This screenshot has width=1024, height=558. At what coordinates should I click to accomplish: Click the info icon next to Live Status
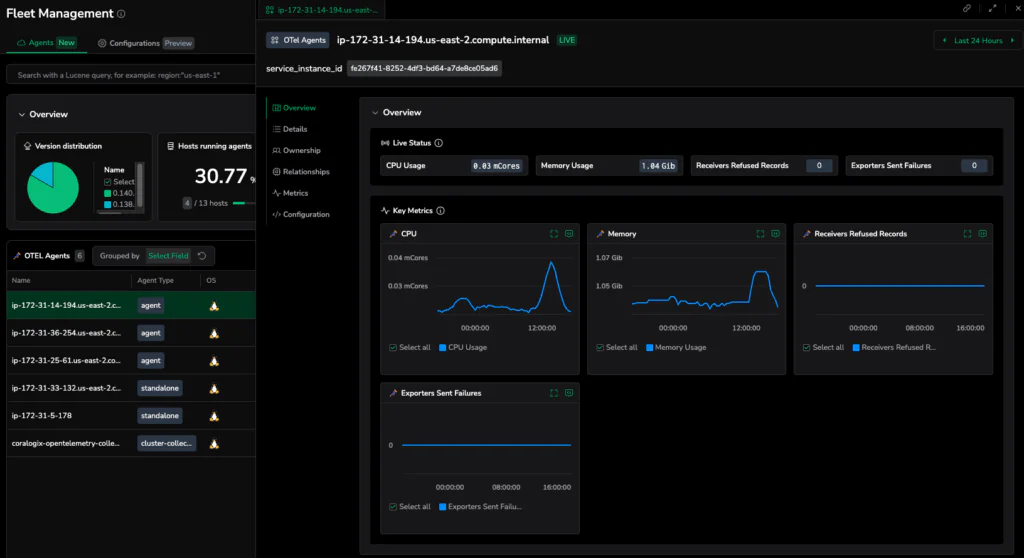439,143
